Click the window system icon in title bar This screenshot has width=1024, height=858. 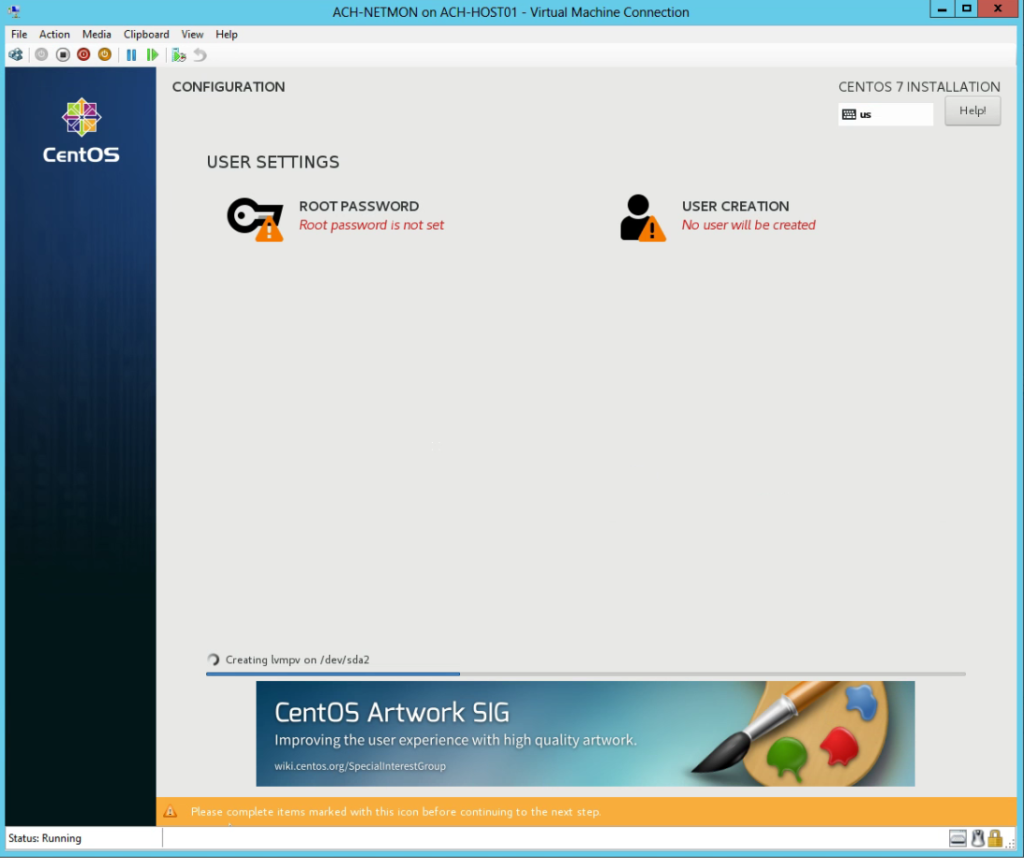(14, 11)
